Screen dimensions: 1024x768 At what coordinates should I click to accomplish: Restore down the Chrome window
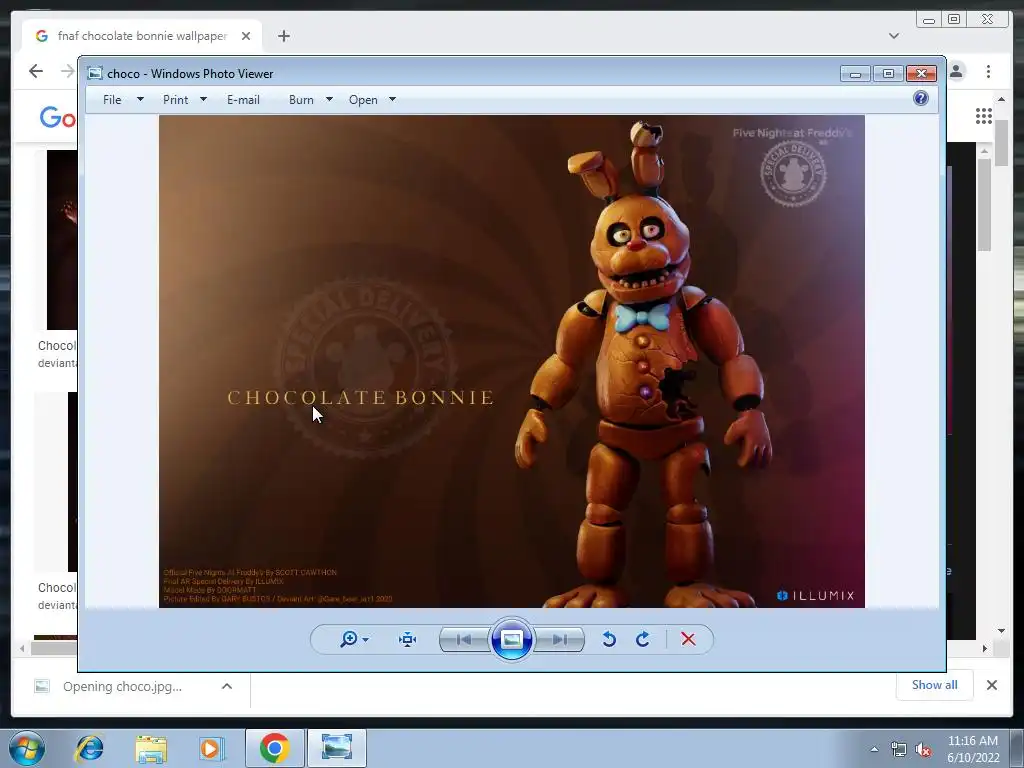point(954,20)
